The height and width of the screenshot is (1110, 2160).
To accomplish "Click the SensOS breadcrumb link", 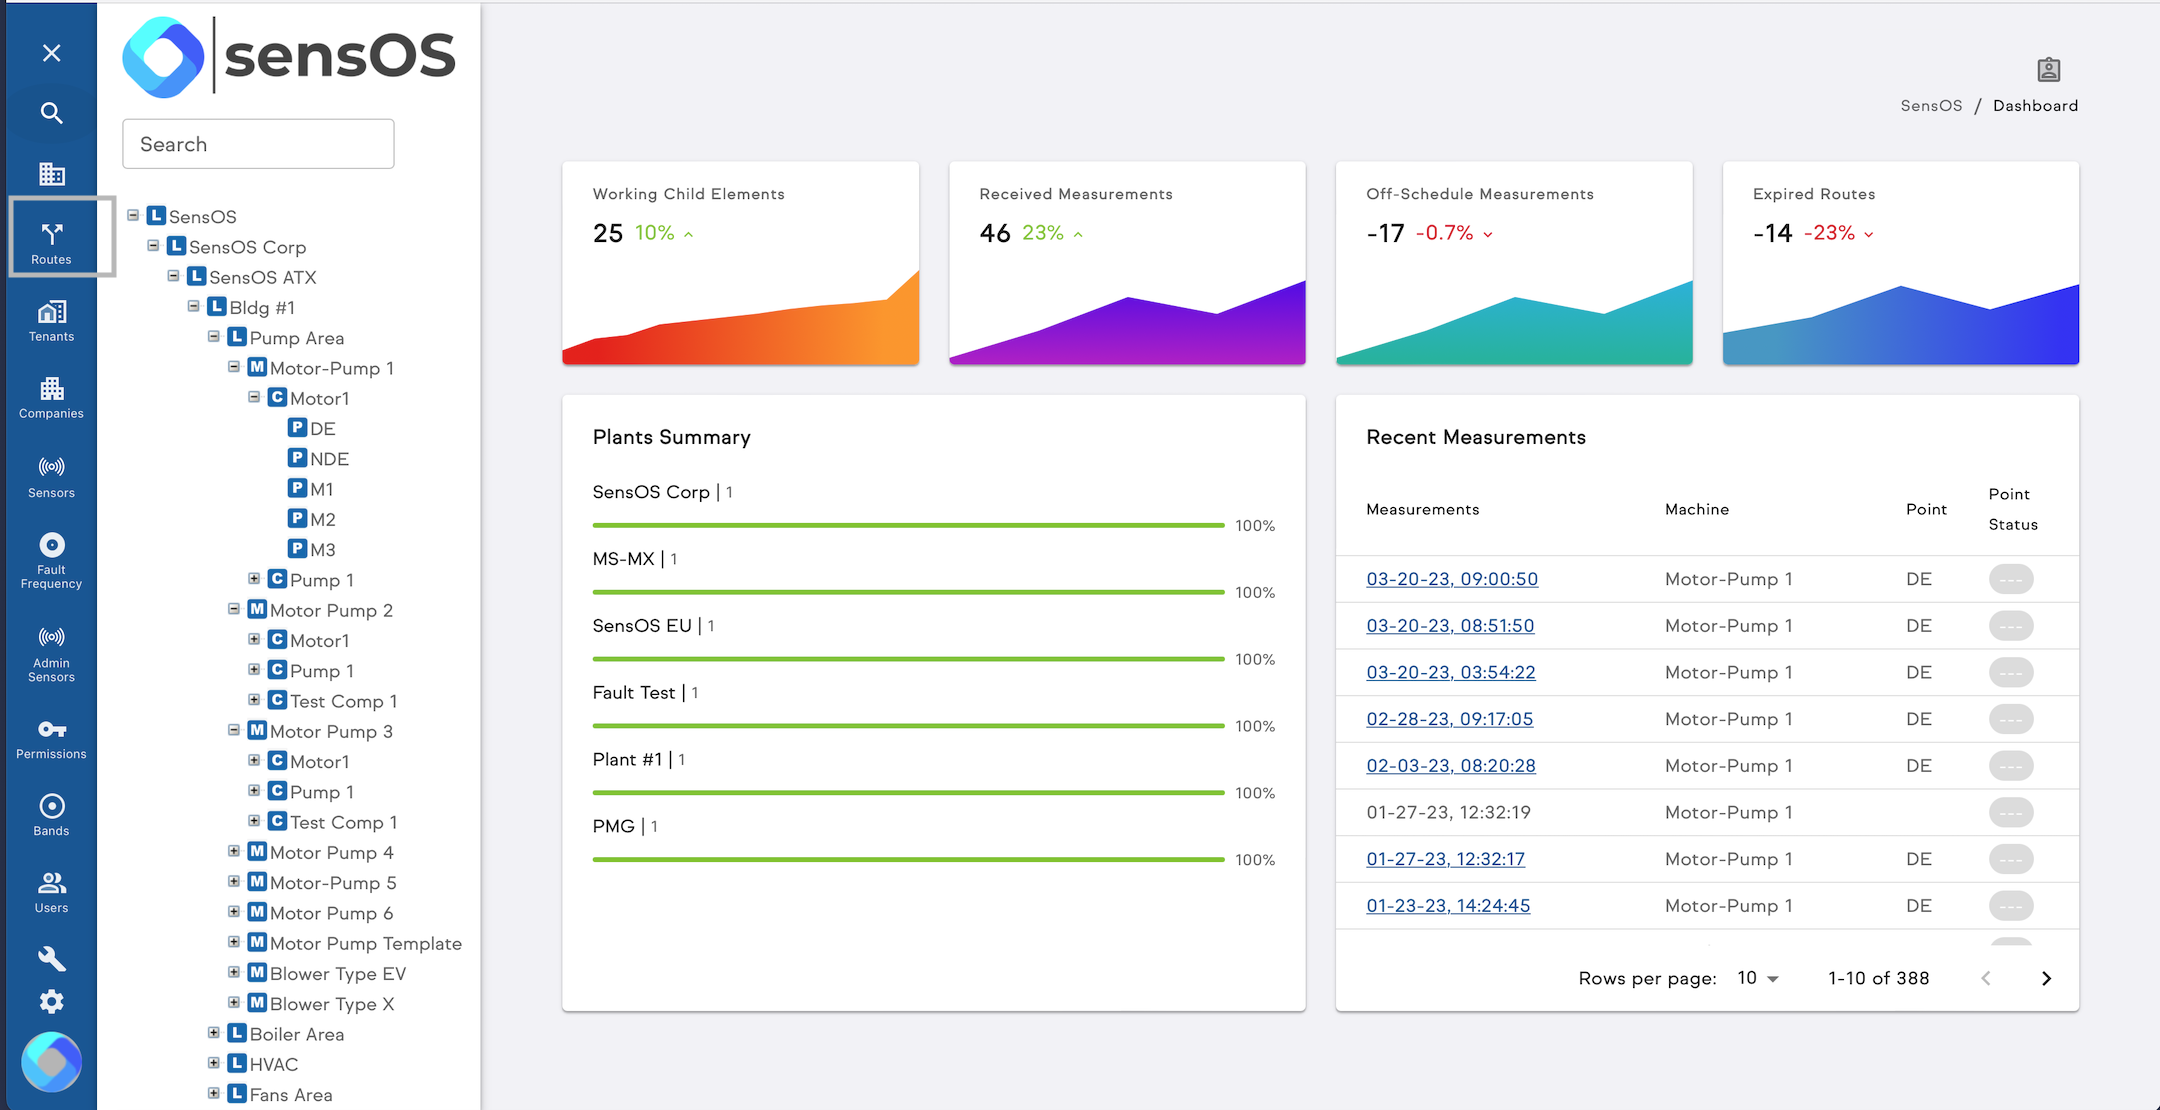I will click(x=1931, y=106).
